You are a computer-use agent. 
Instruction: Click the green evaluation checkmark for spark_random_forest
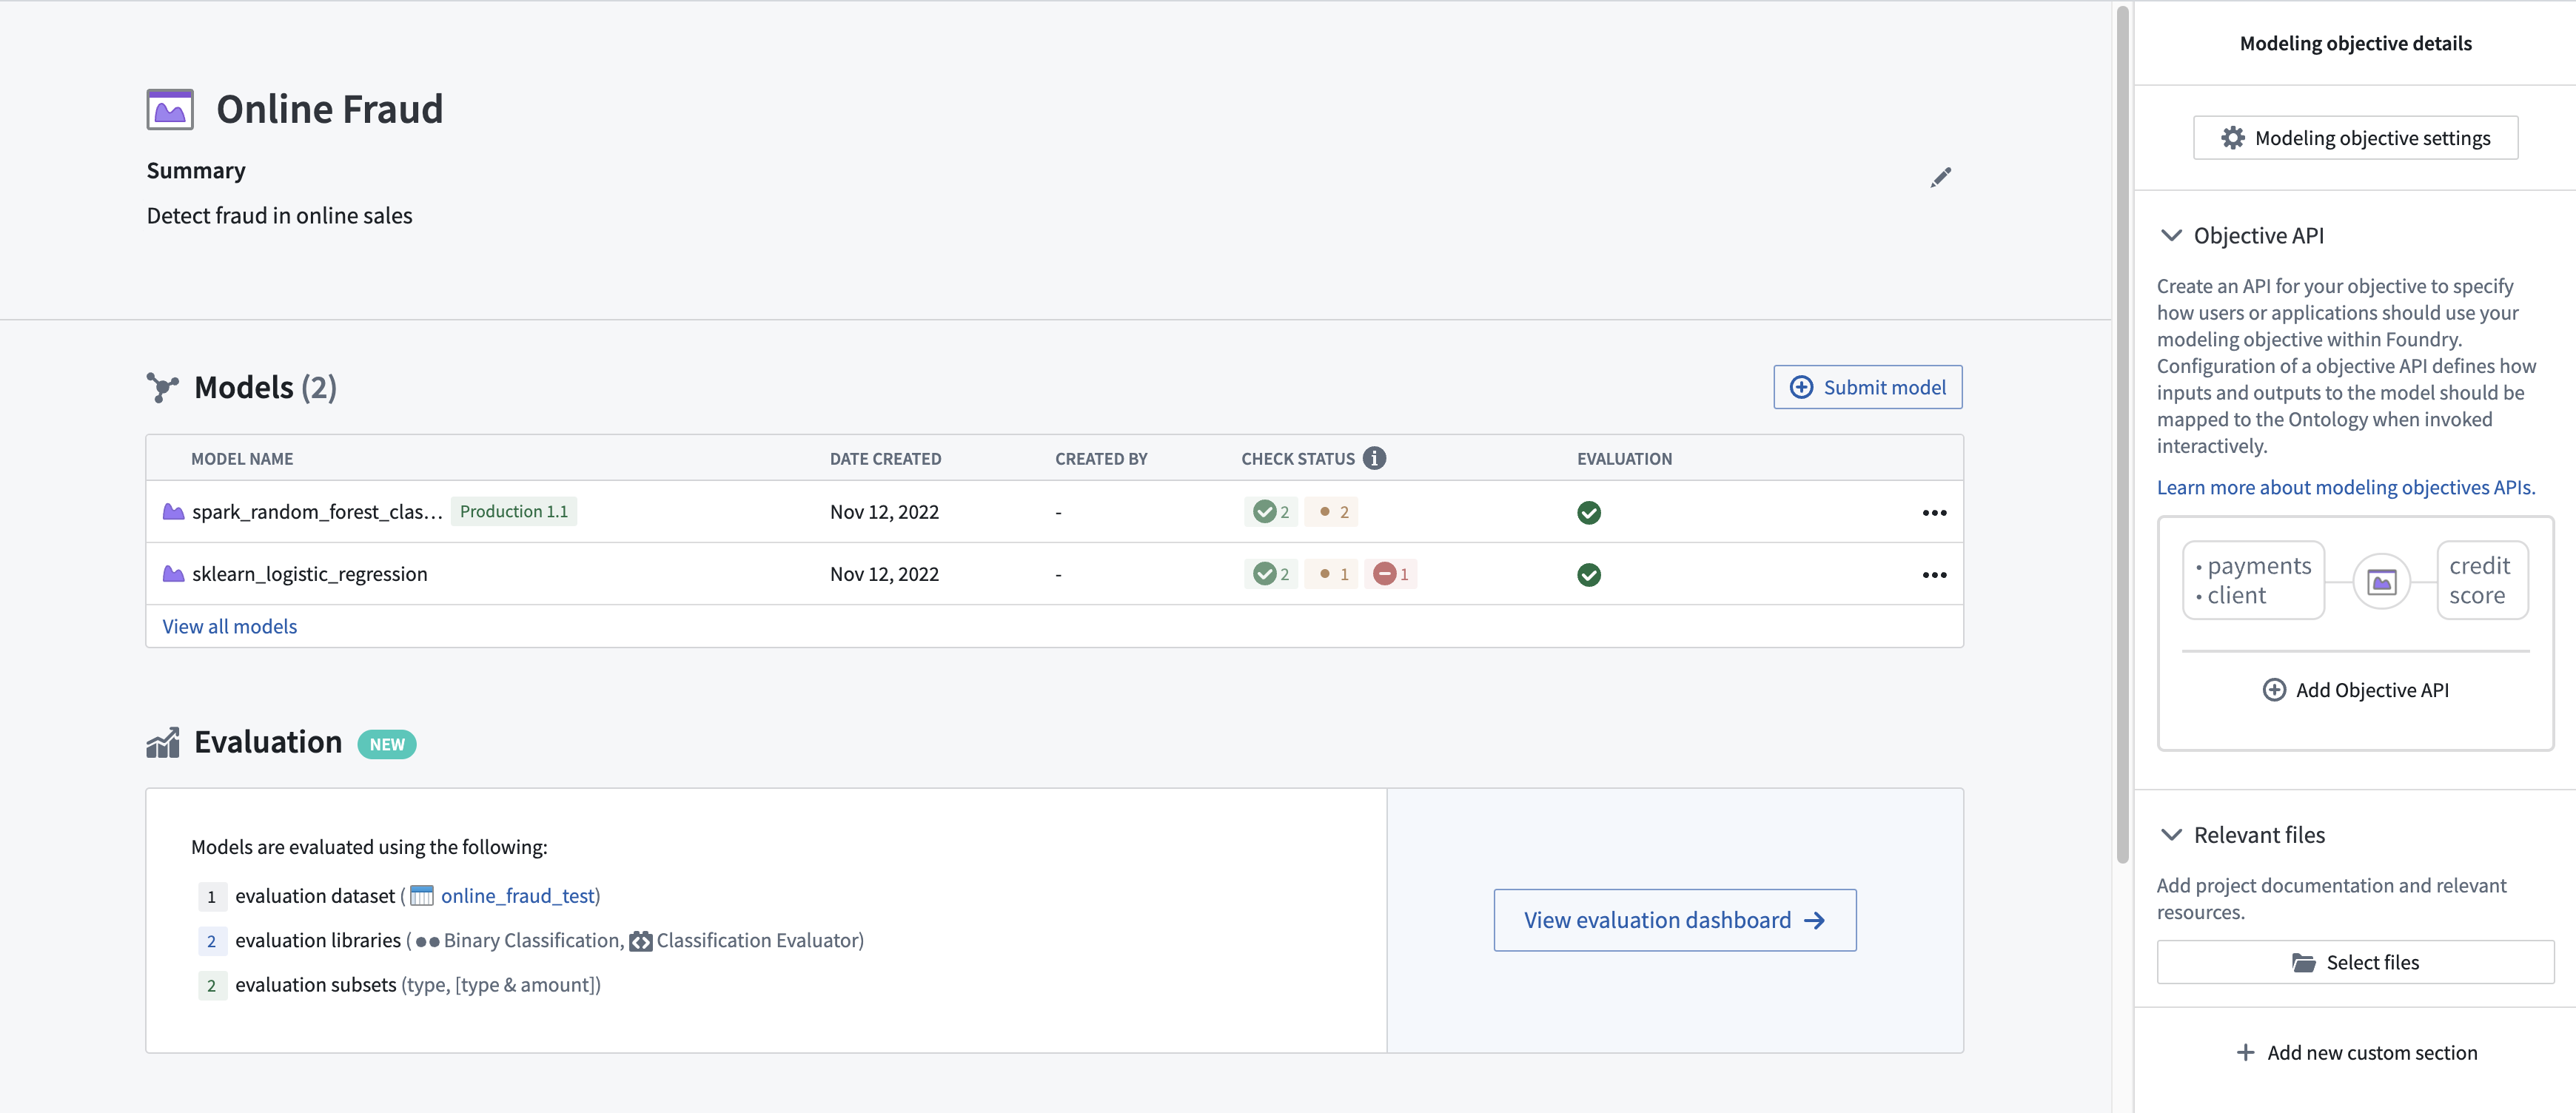click(x=1589, y=512)
